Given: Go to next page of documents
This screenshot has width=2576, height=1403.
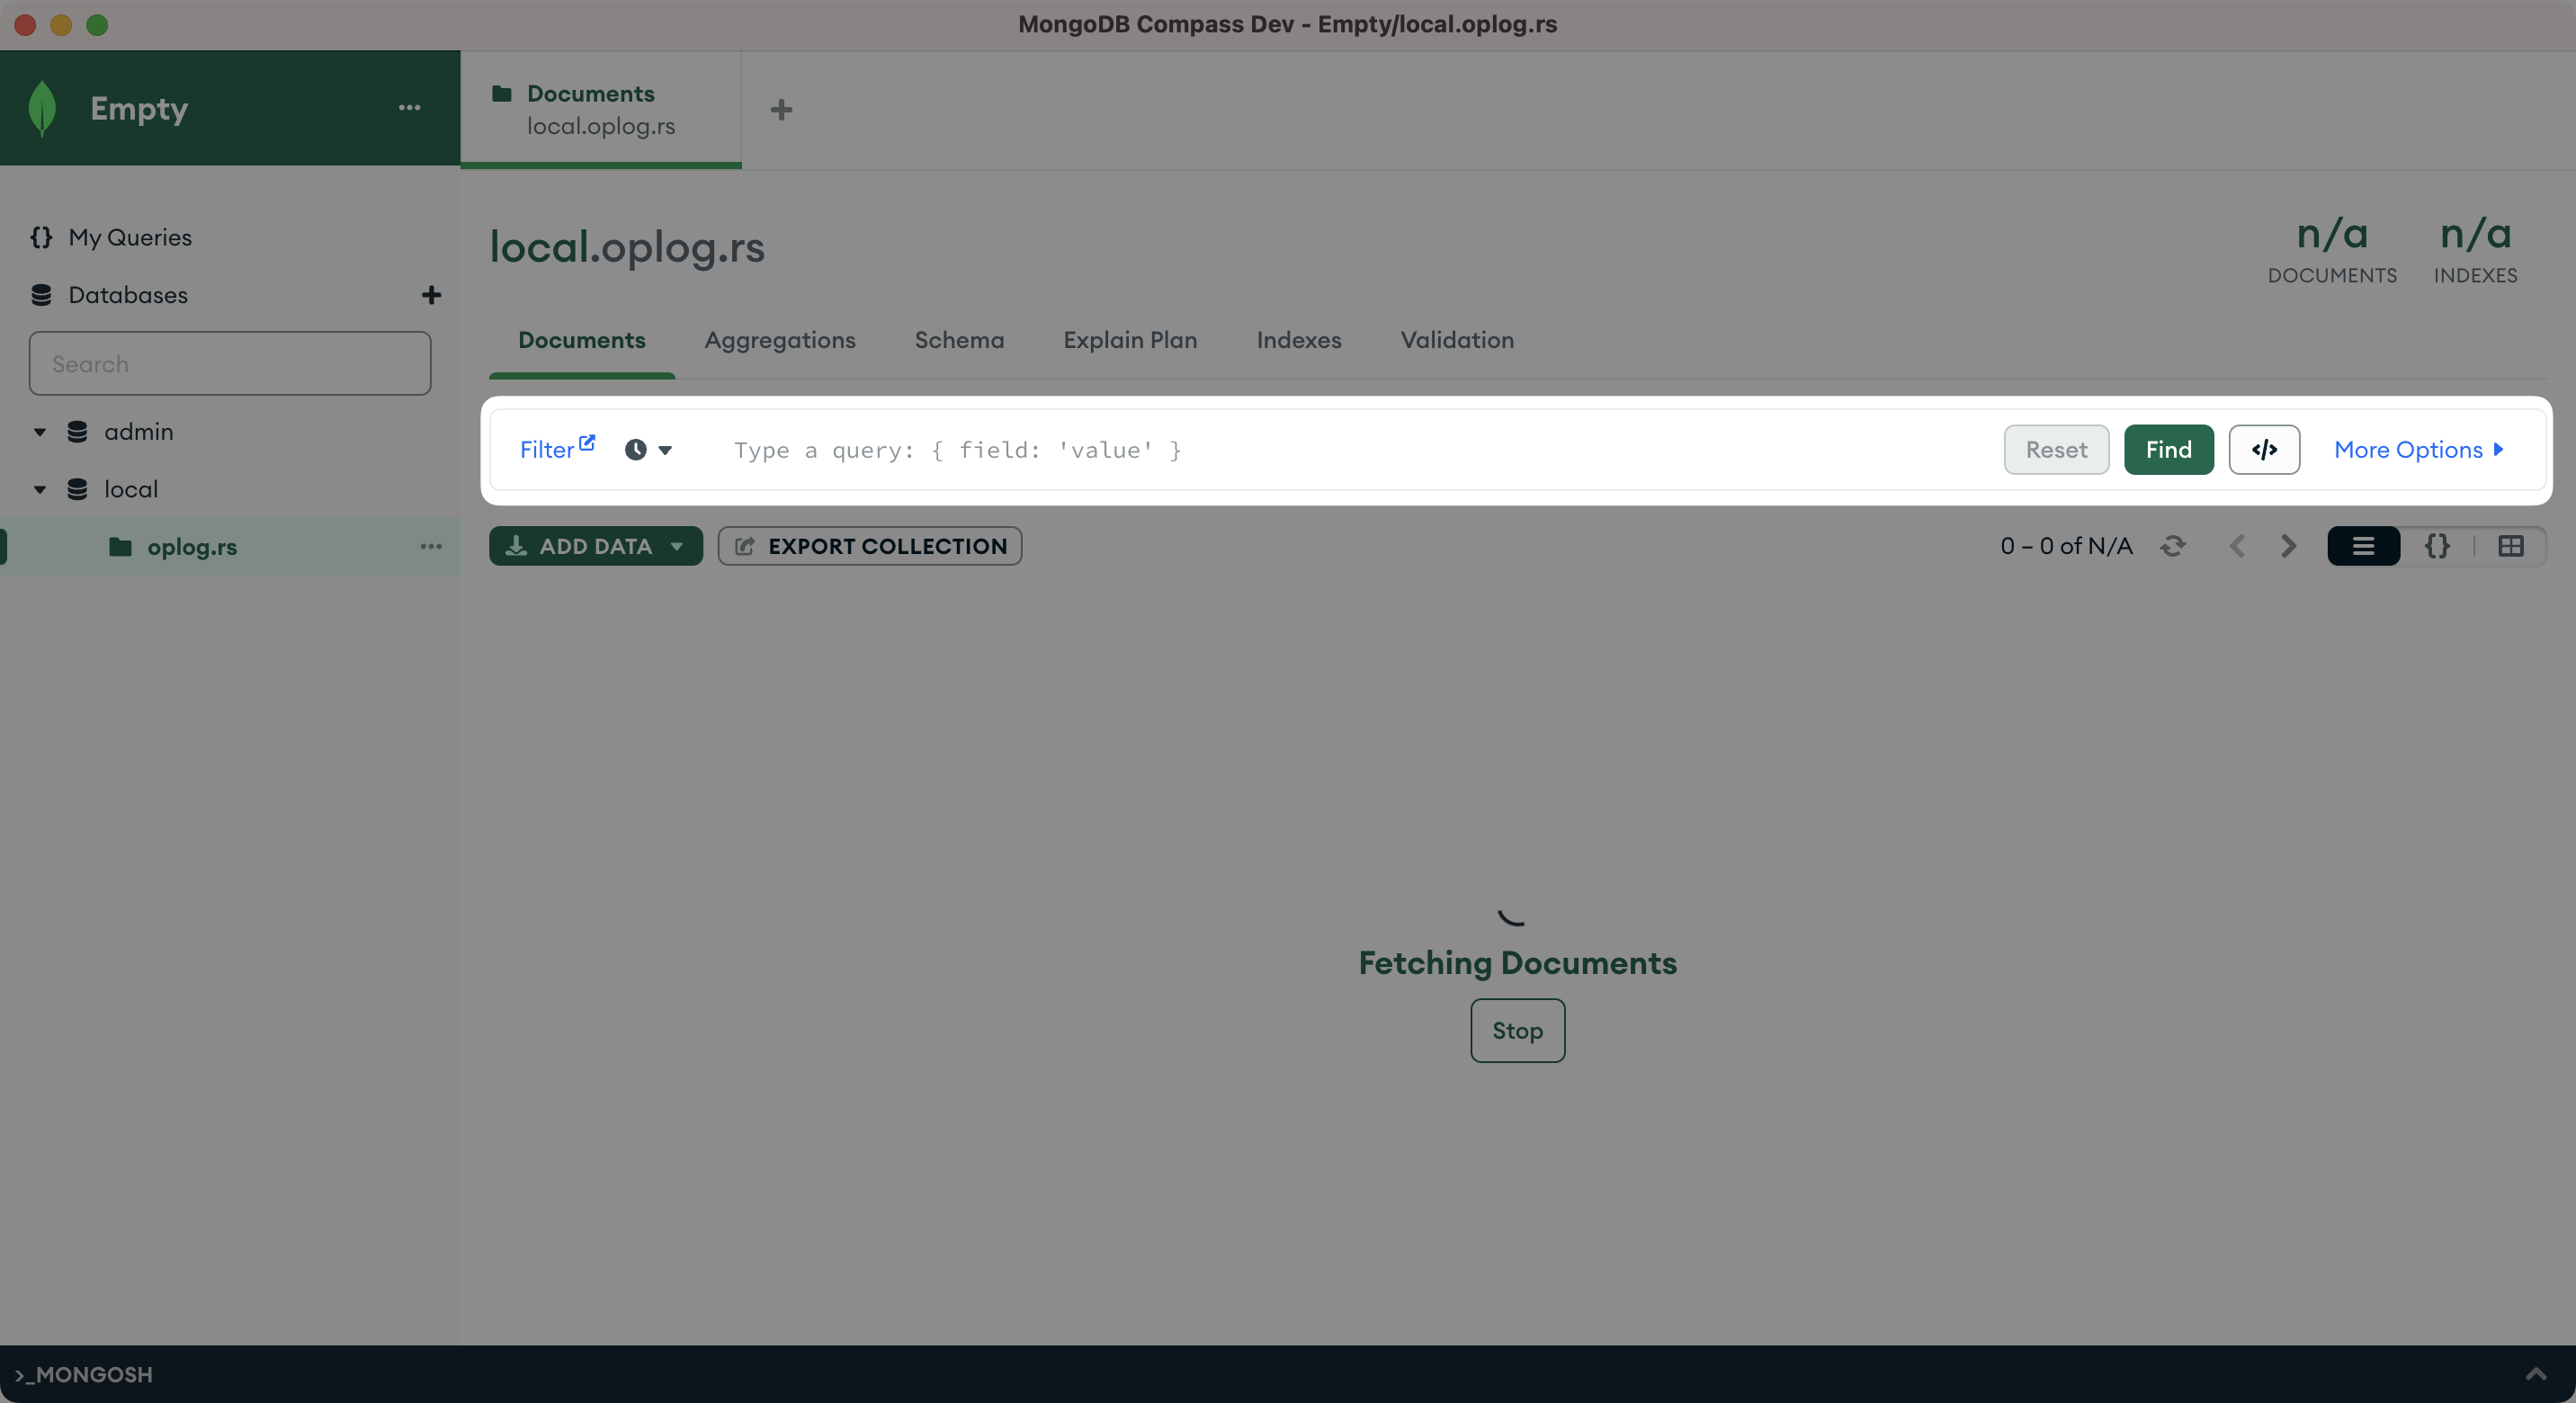Looking at the screenshot, I should tap(2287, 546).
